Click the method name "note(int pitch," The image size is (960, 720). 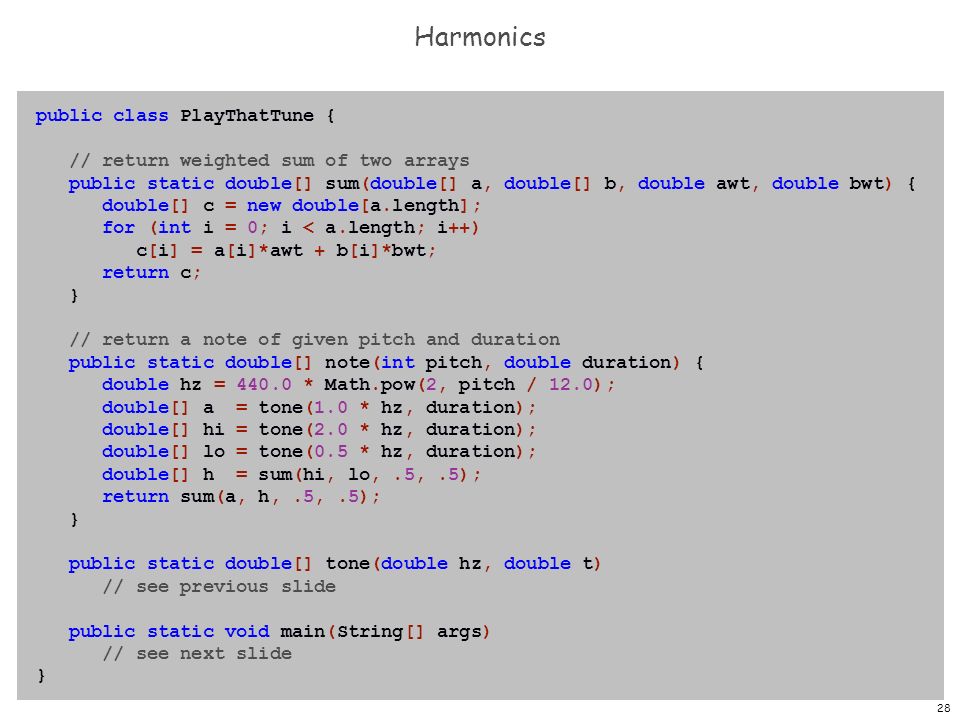tap(408, 362)
